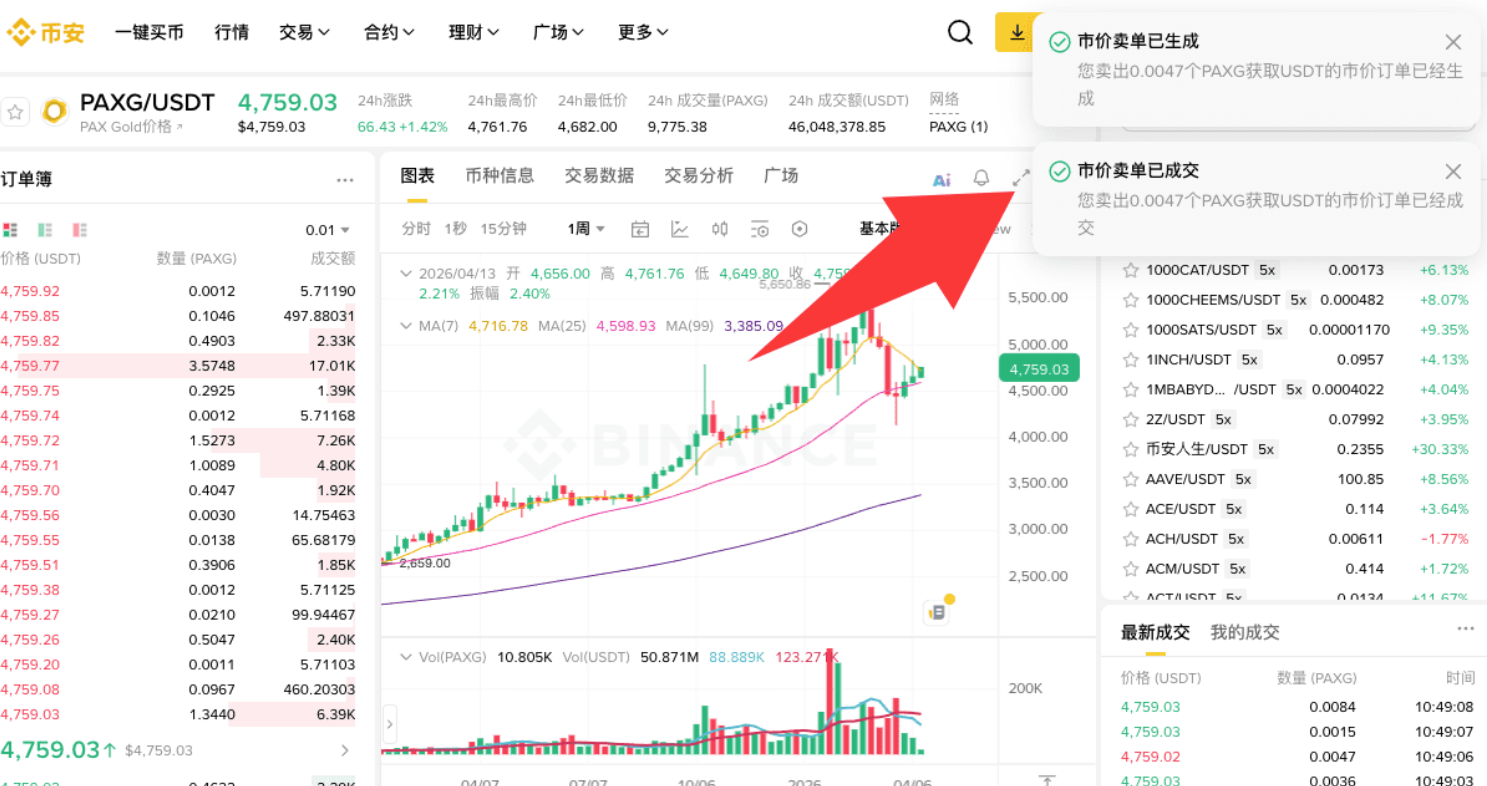Open the 1周 interval dropdown
1487x786 pixels.
(x=584, y=229)
